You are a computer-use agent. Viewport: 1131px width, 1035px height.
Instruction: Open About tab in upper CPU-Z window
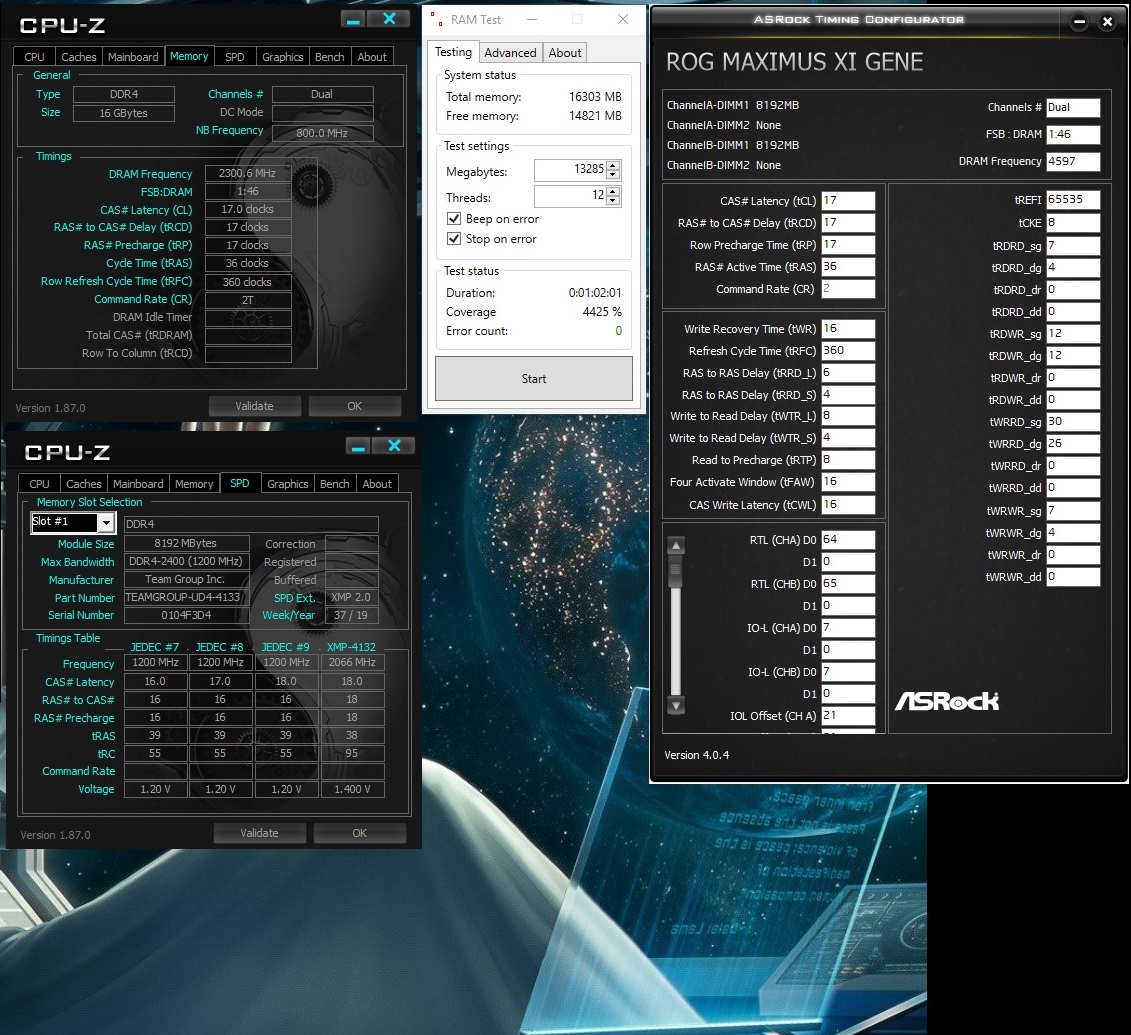372,57
